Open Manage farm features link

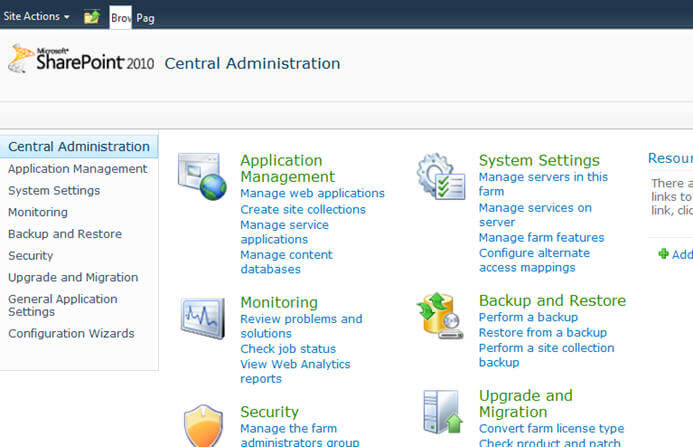(541, 237)
